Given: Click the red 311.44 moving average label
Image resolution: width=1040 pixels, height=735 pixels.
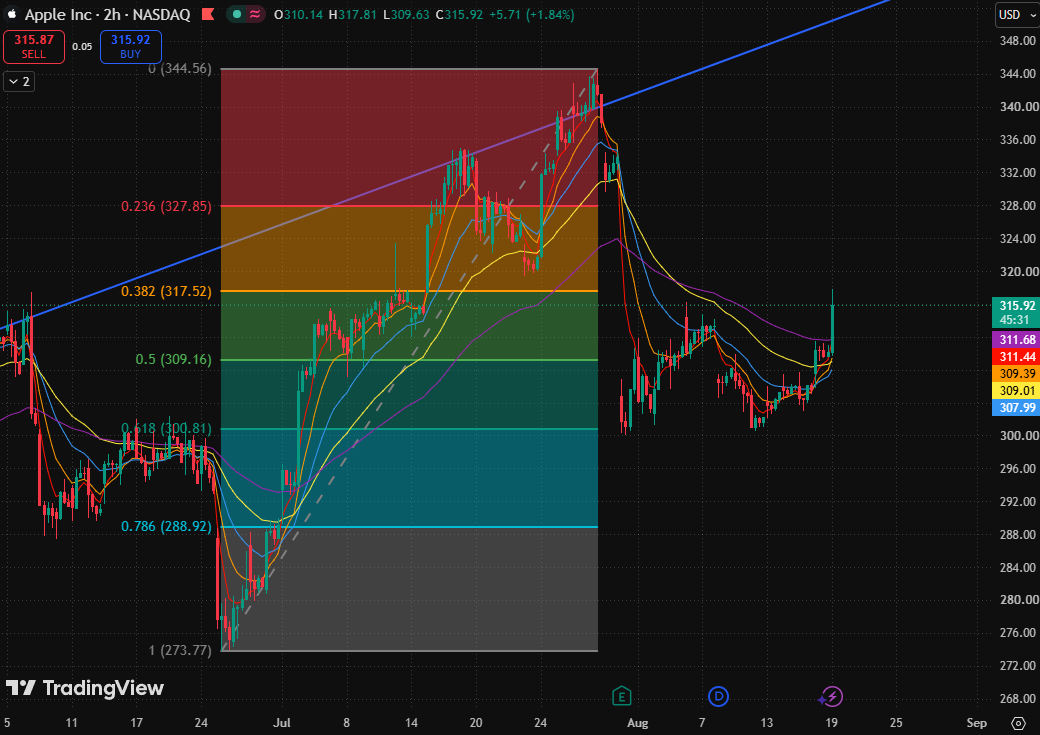Looking at the screenshot, I should [x=1015, y=357].
